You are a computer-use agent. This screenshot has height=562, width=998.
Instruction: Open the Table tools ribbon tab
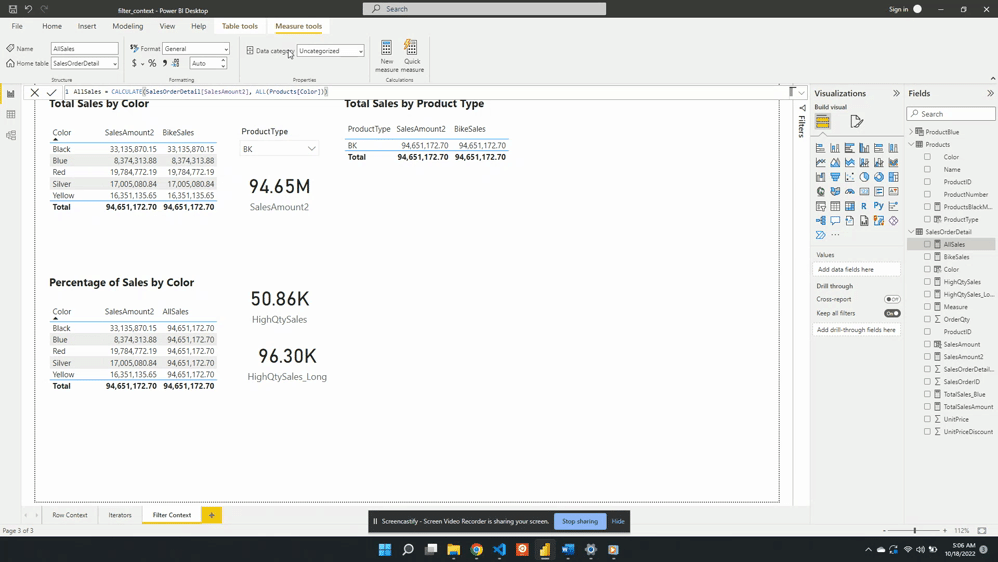(239, 26)
